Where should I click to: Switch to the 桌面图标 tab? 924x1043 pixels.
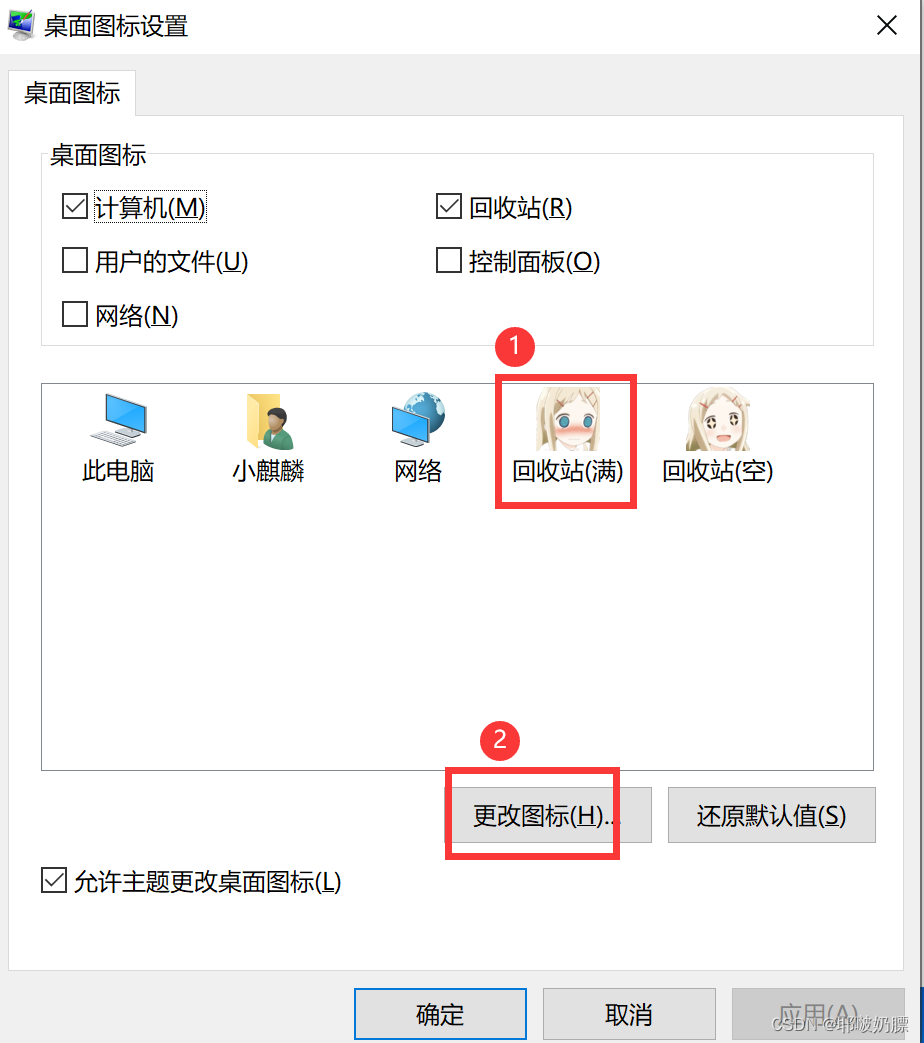(72, 93)
